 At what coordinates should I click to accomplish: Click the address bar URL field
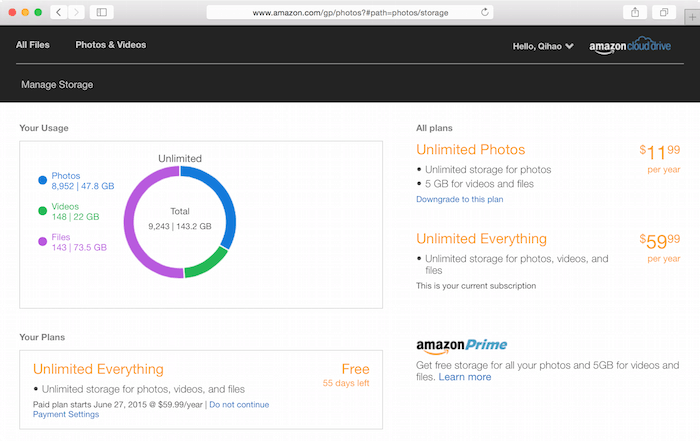coord(350,12)
